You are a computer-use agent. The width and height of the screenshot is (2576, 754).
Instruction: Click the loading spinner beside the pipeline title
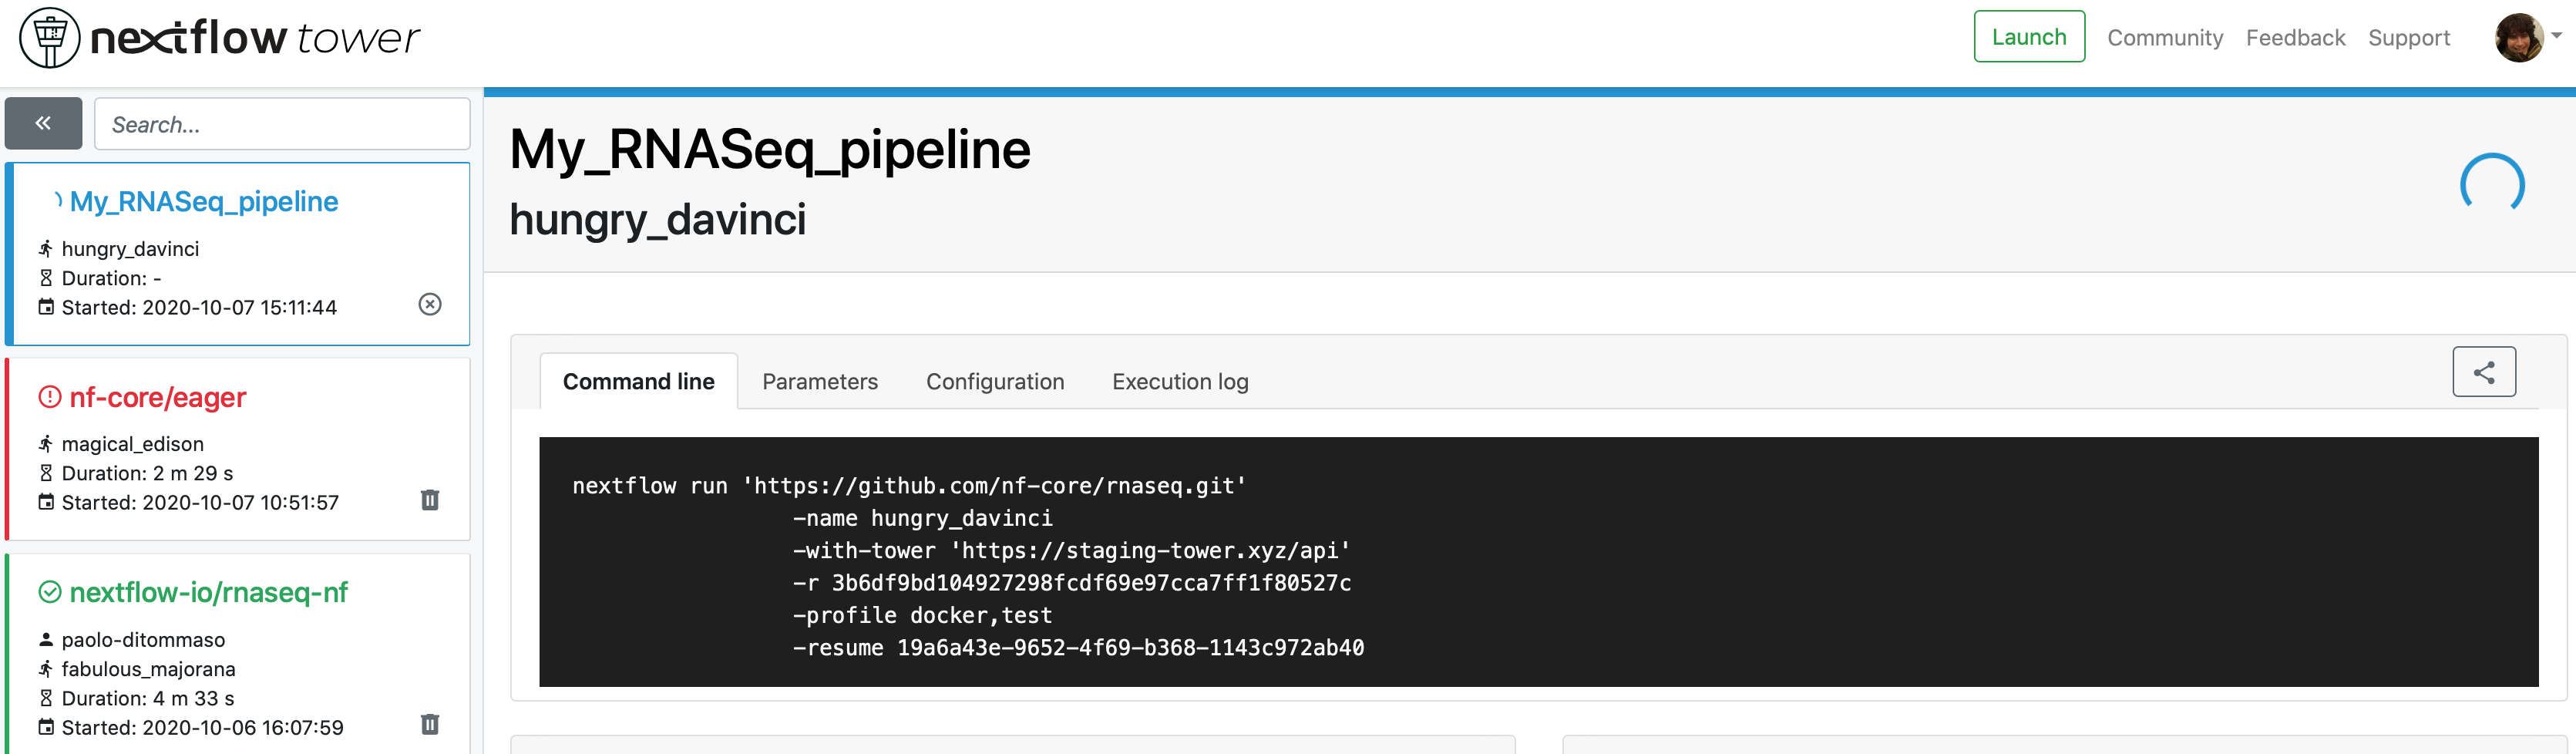(x=2491, y=184)
